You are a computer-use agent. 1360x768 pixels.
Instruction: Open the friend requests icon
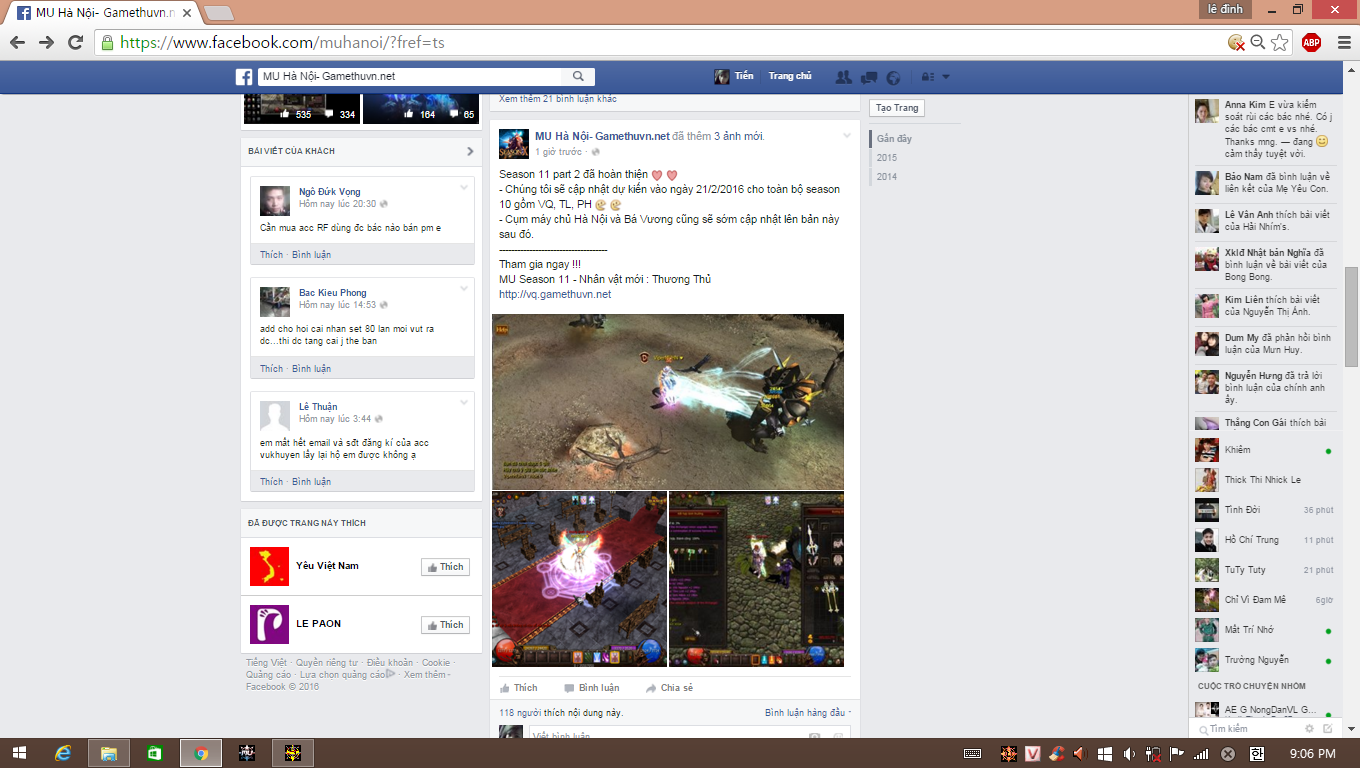coord(843,77)
